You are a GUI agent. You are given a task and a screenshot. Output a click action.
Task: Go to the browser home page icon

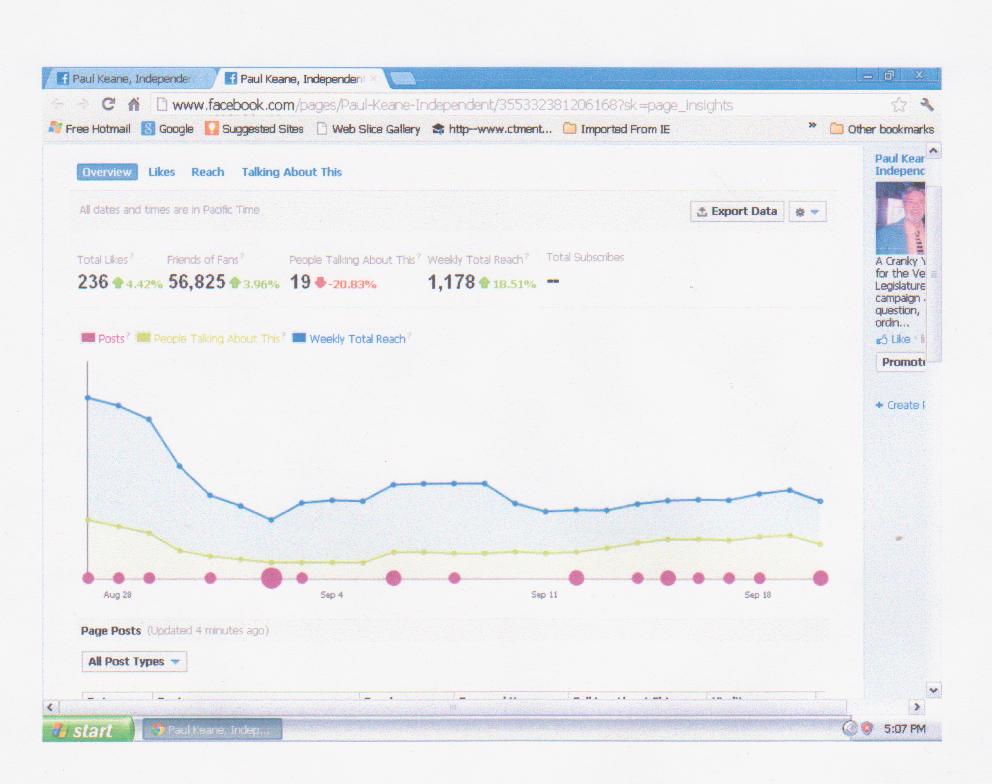(x=133, y=104)
